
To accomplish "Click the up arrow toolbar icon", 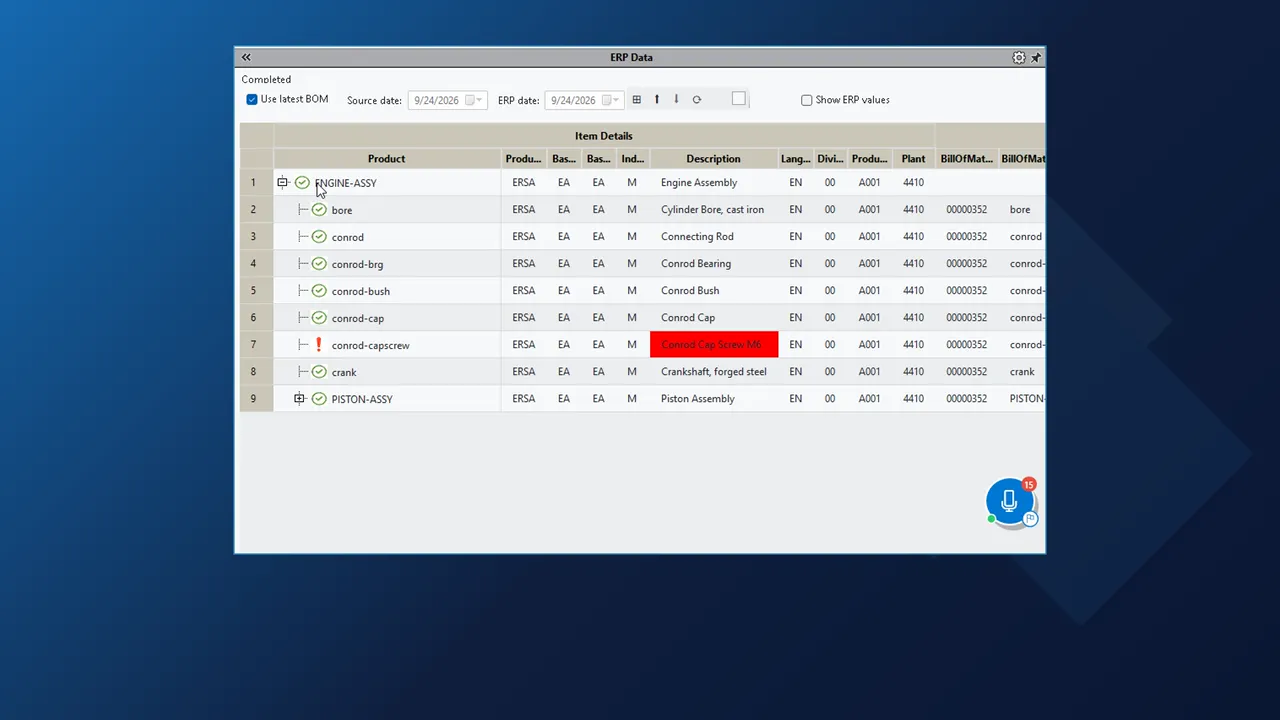I will [x=657, y=100].
